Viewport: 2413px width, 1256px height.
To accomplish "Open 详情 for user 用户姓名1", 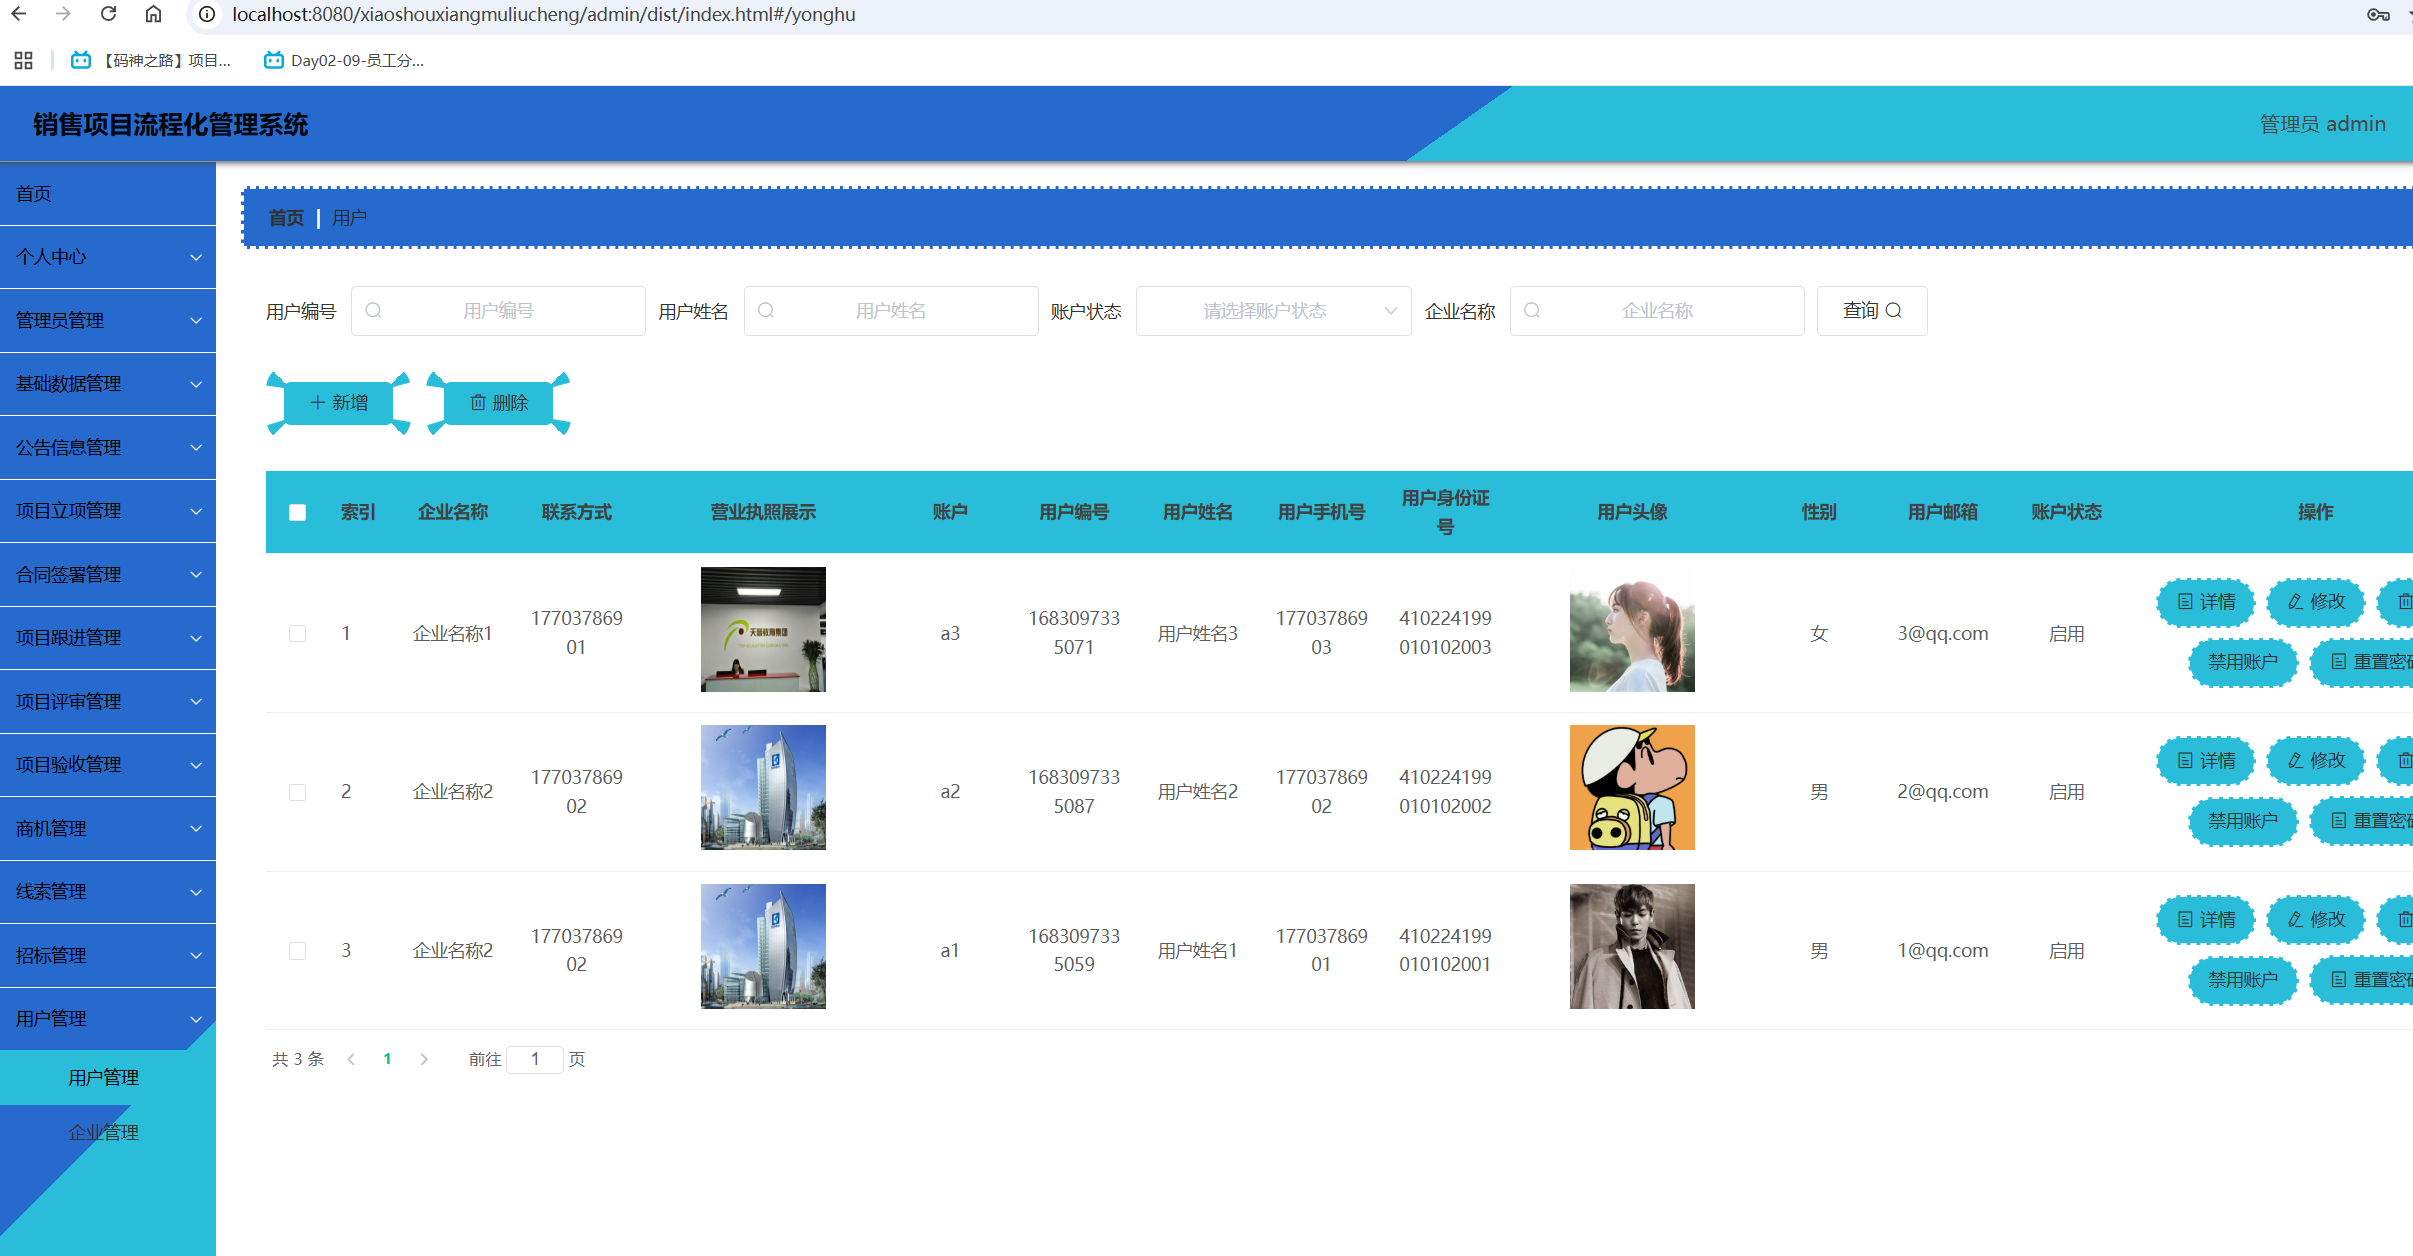I will pyautogui.click(x=2206, y=920).
